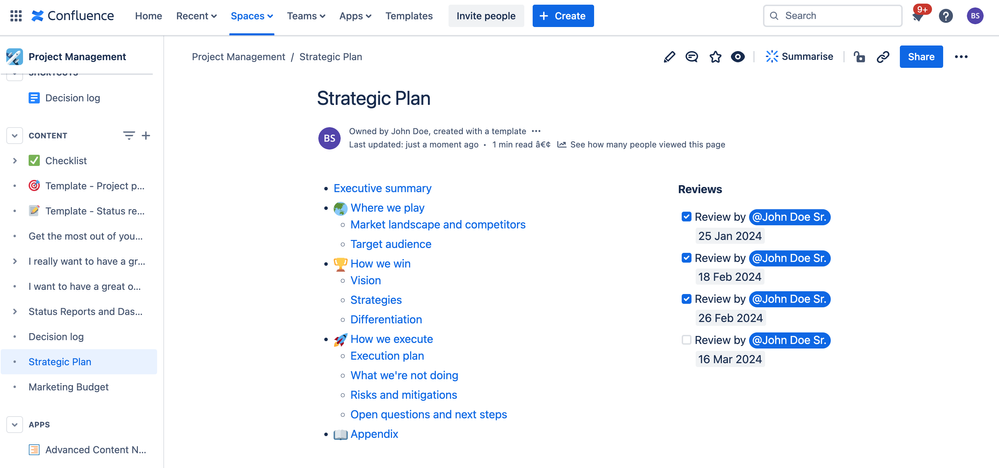
Task: Click @John Doe Sr. mention beside 25 Jan 2024
Action: pyautogui.click(x=789, y=217)
